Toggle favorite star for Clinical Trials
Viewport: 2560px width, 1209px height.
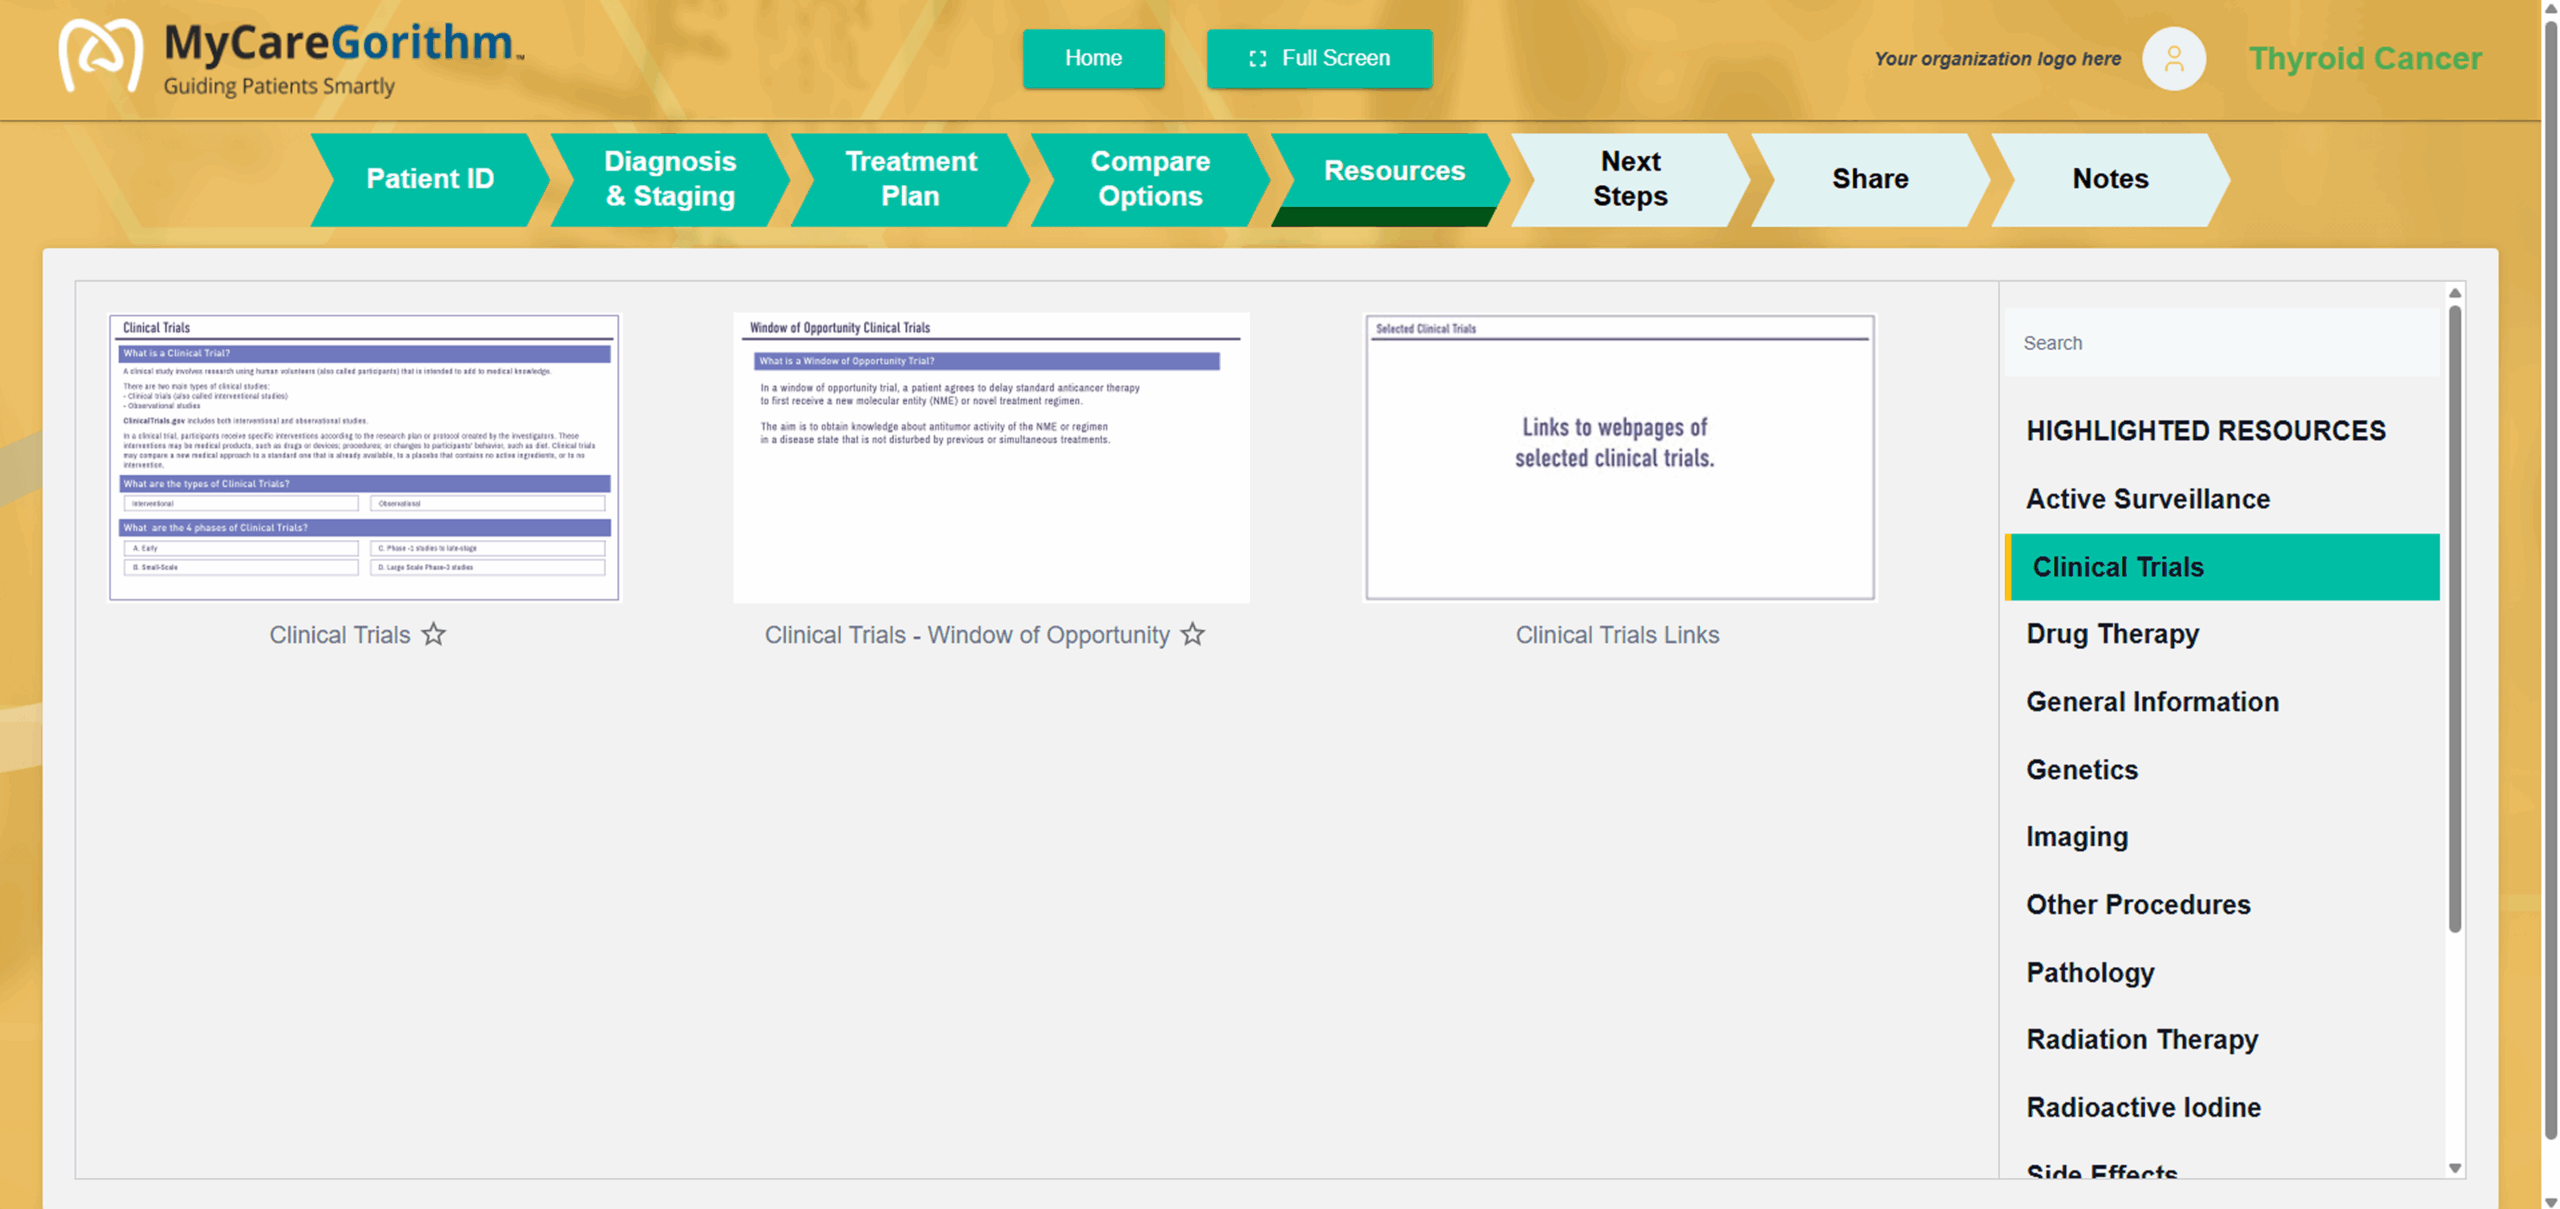pyautogui.click(x=433, y=634)
